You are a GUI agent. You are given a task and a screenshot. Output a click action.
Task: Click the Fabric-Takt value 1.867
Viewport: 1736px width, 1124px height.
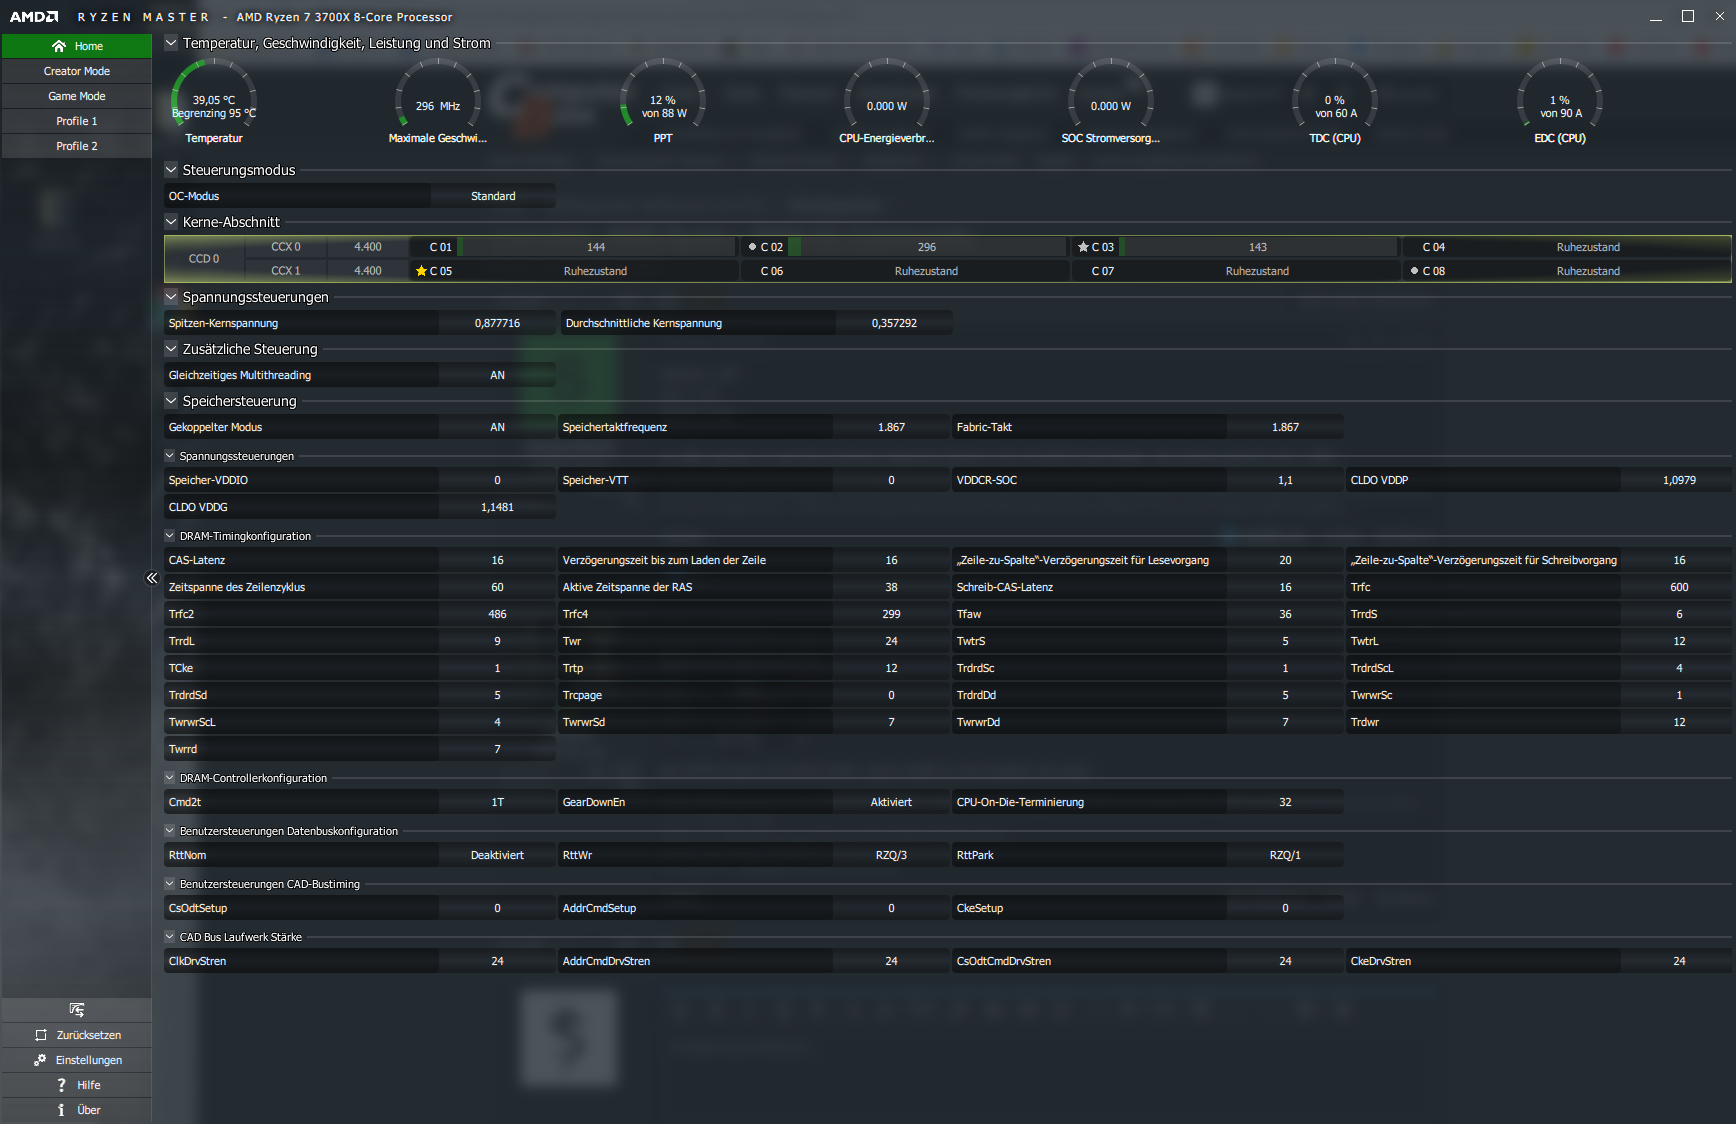coord(1285,427)
